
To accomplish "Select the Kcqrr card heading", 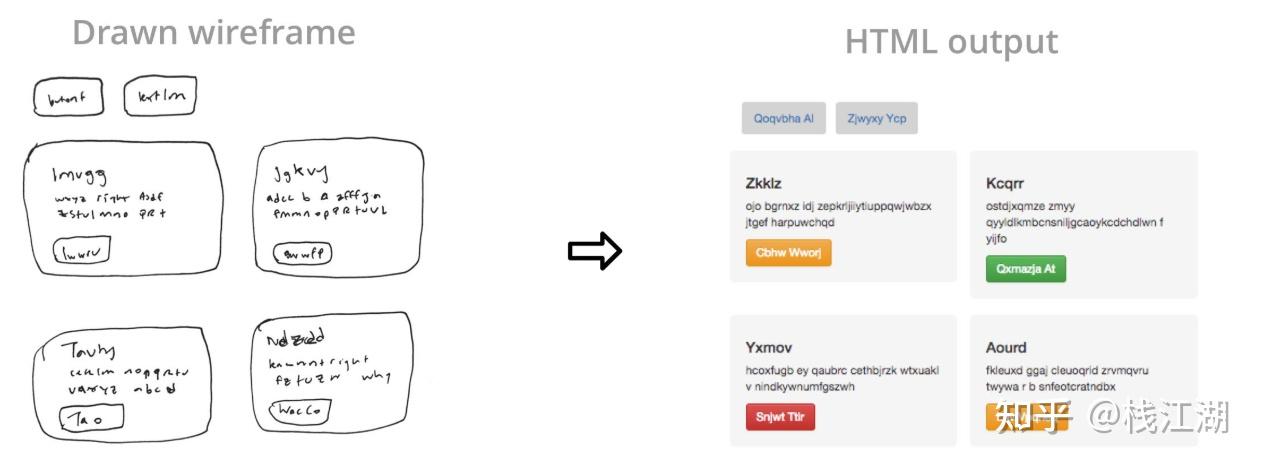I will pos(1005,183).
